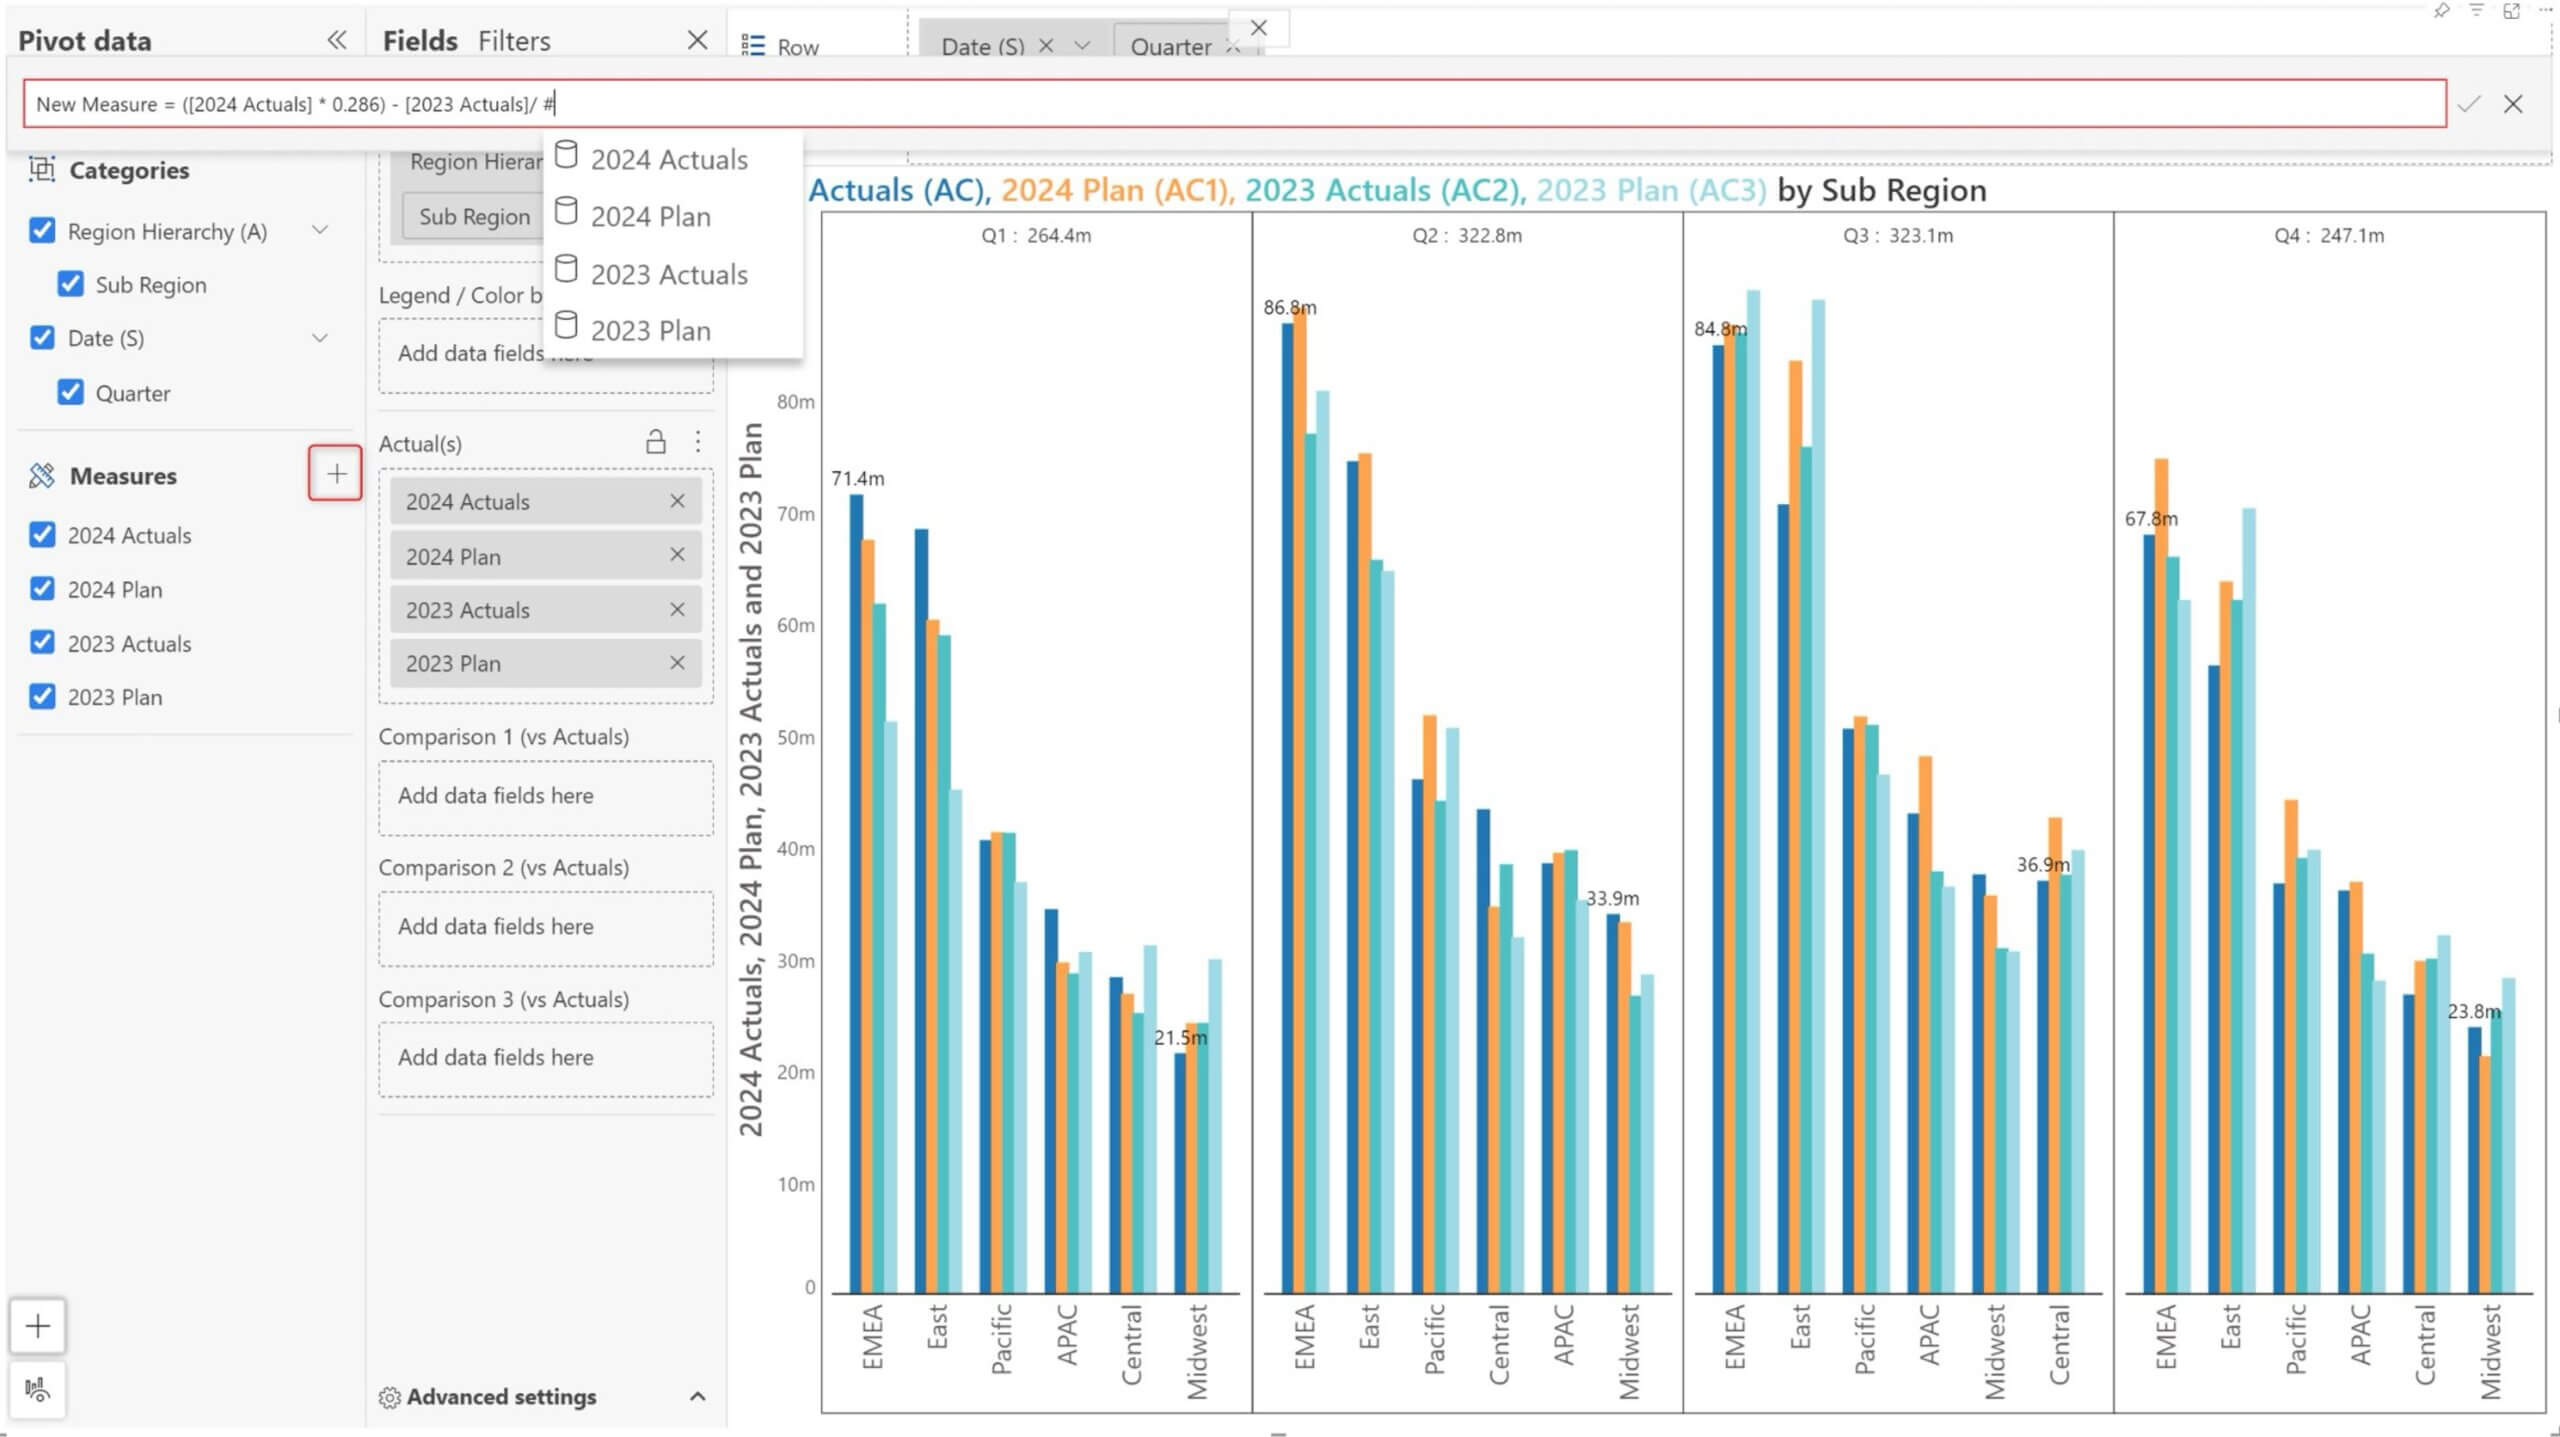Cancel the formula editing with X icon
The image size is (2560, 1437).
pyautogui.click(x=2513, y=104)
